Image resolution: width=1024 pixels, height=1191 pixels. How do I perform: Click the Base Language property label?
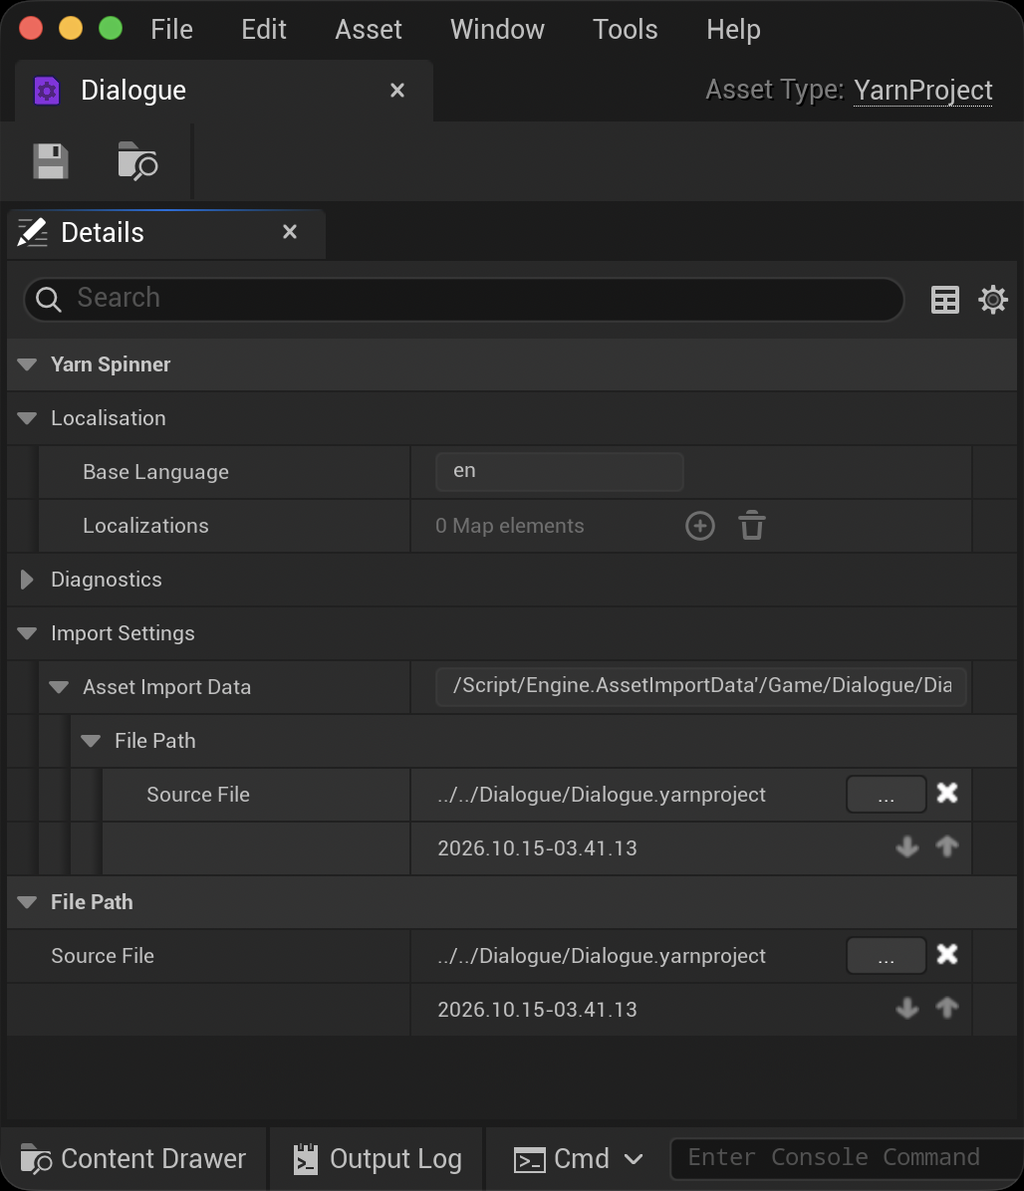(x=156, y=472)
